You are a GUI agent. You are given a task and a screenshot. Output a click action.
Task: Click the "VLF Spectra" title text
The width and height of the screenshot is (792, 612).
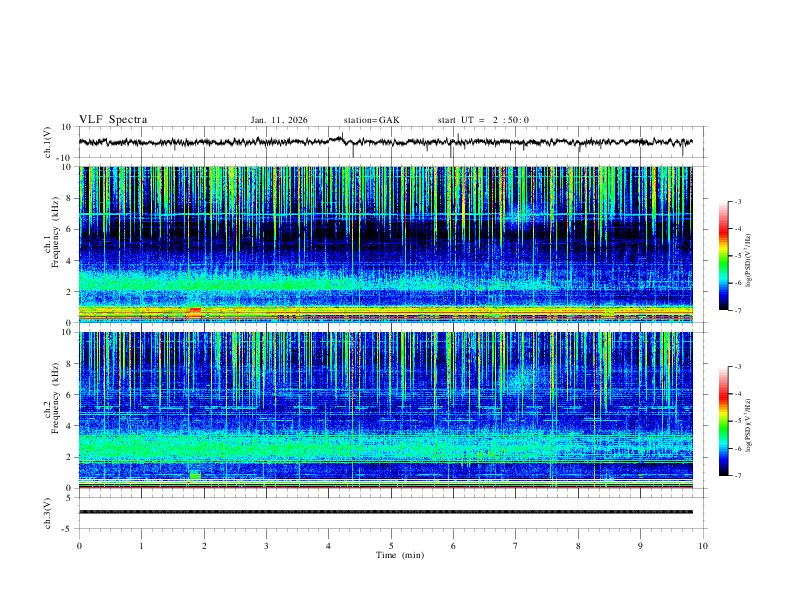pos(113,120)
